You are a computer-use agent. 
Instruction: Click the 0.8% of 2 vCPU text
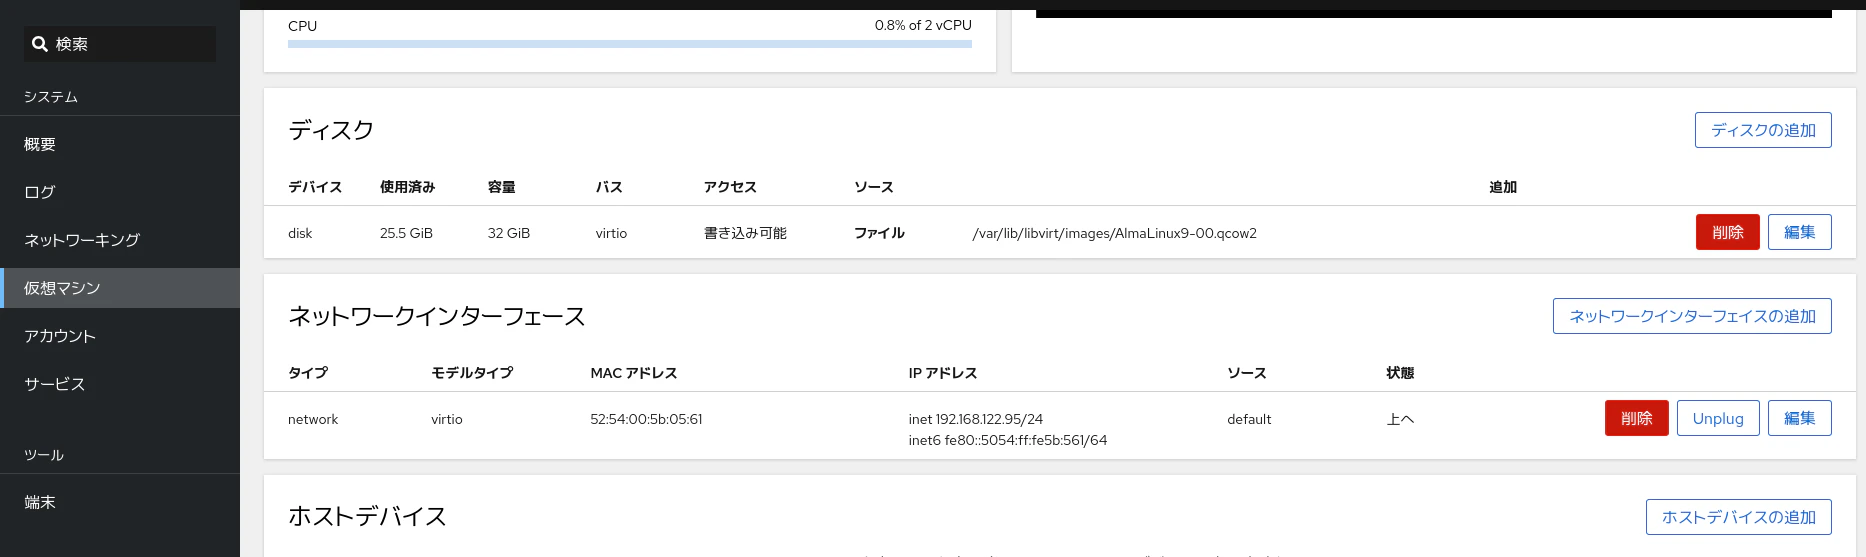pyautogui.click(x=923, y=25)
